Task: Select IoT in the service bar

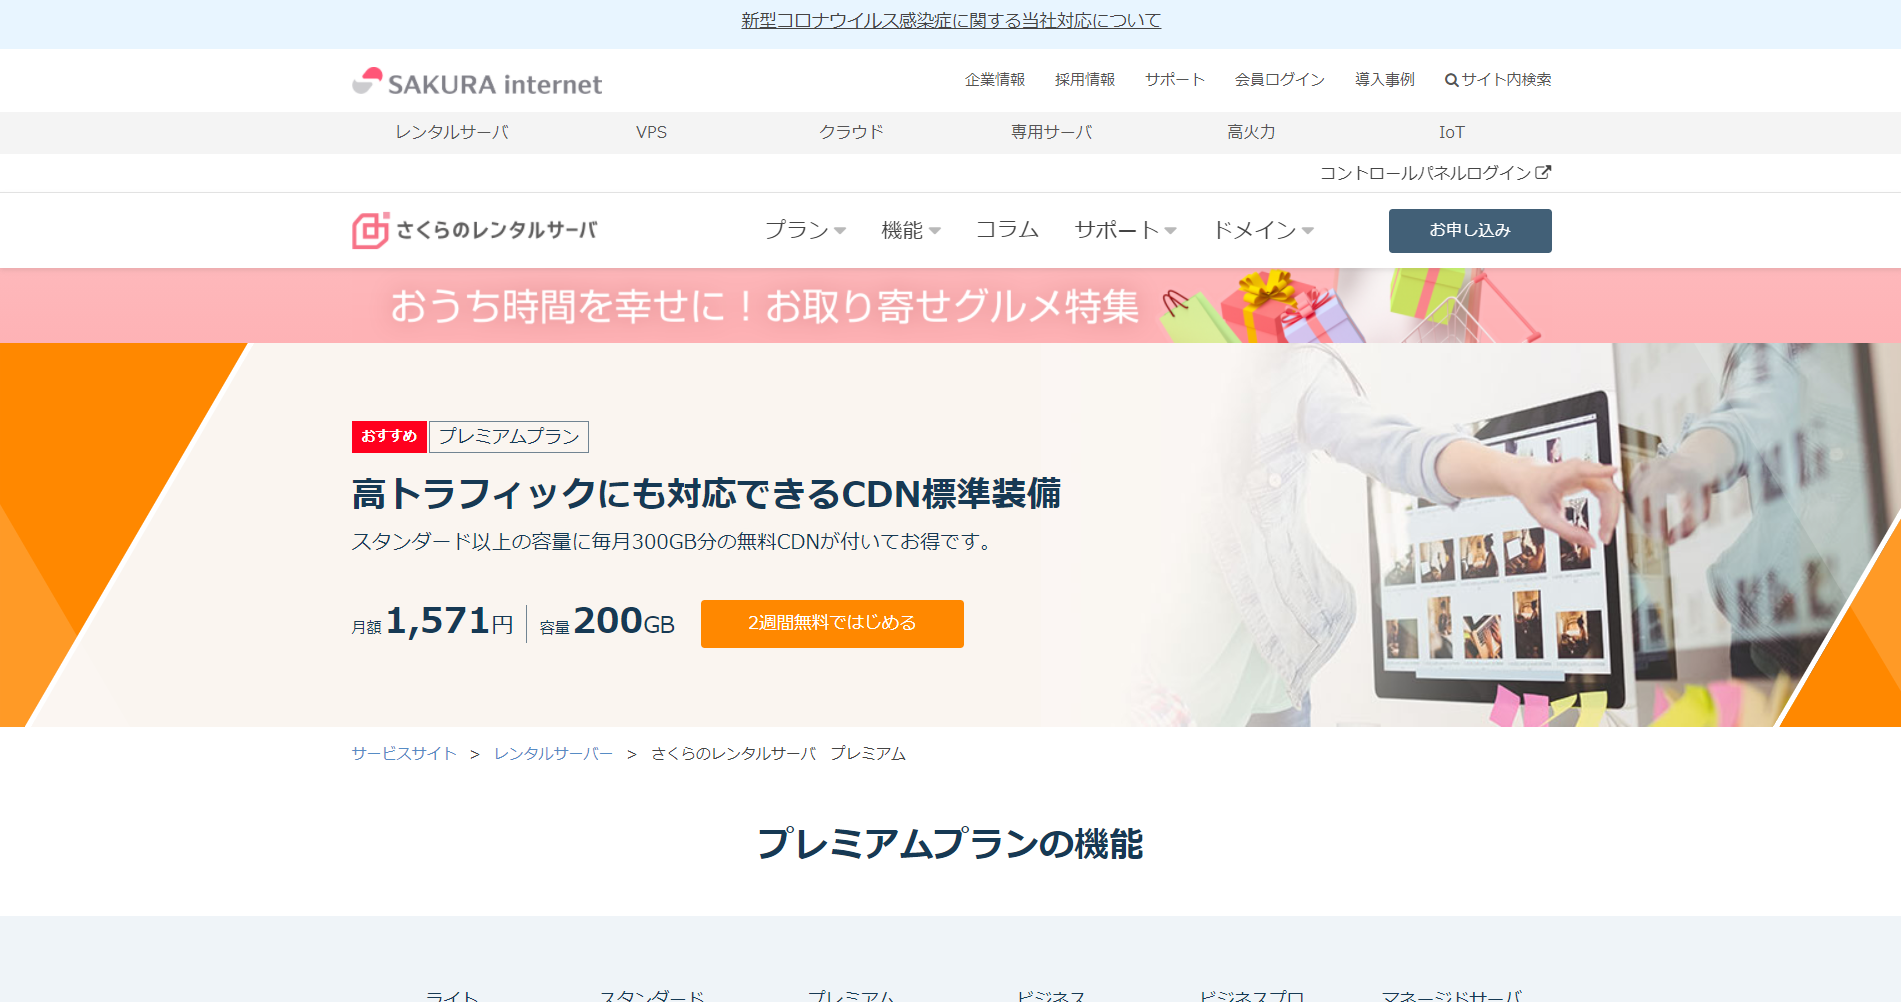Action: [x=1451, y=132]
